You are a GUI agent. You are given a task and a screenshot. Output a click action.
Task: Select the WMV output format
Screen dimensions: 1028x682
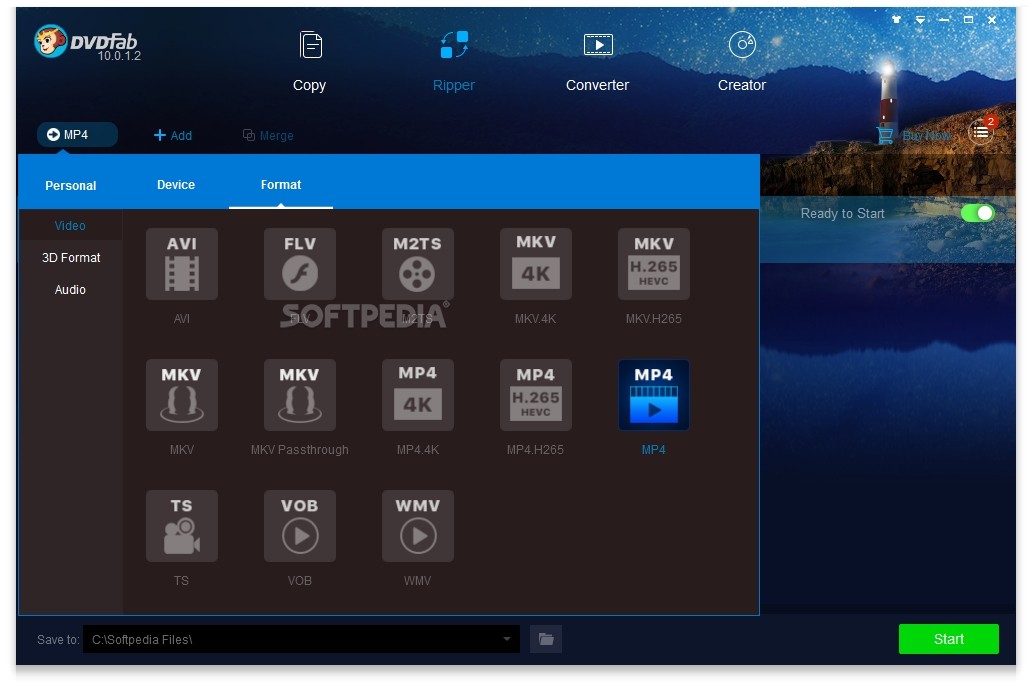point(417,526)
